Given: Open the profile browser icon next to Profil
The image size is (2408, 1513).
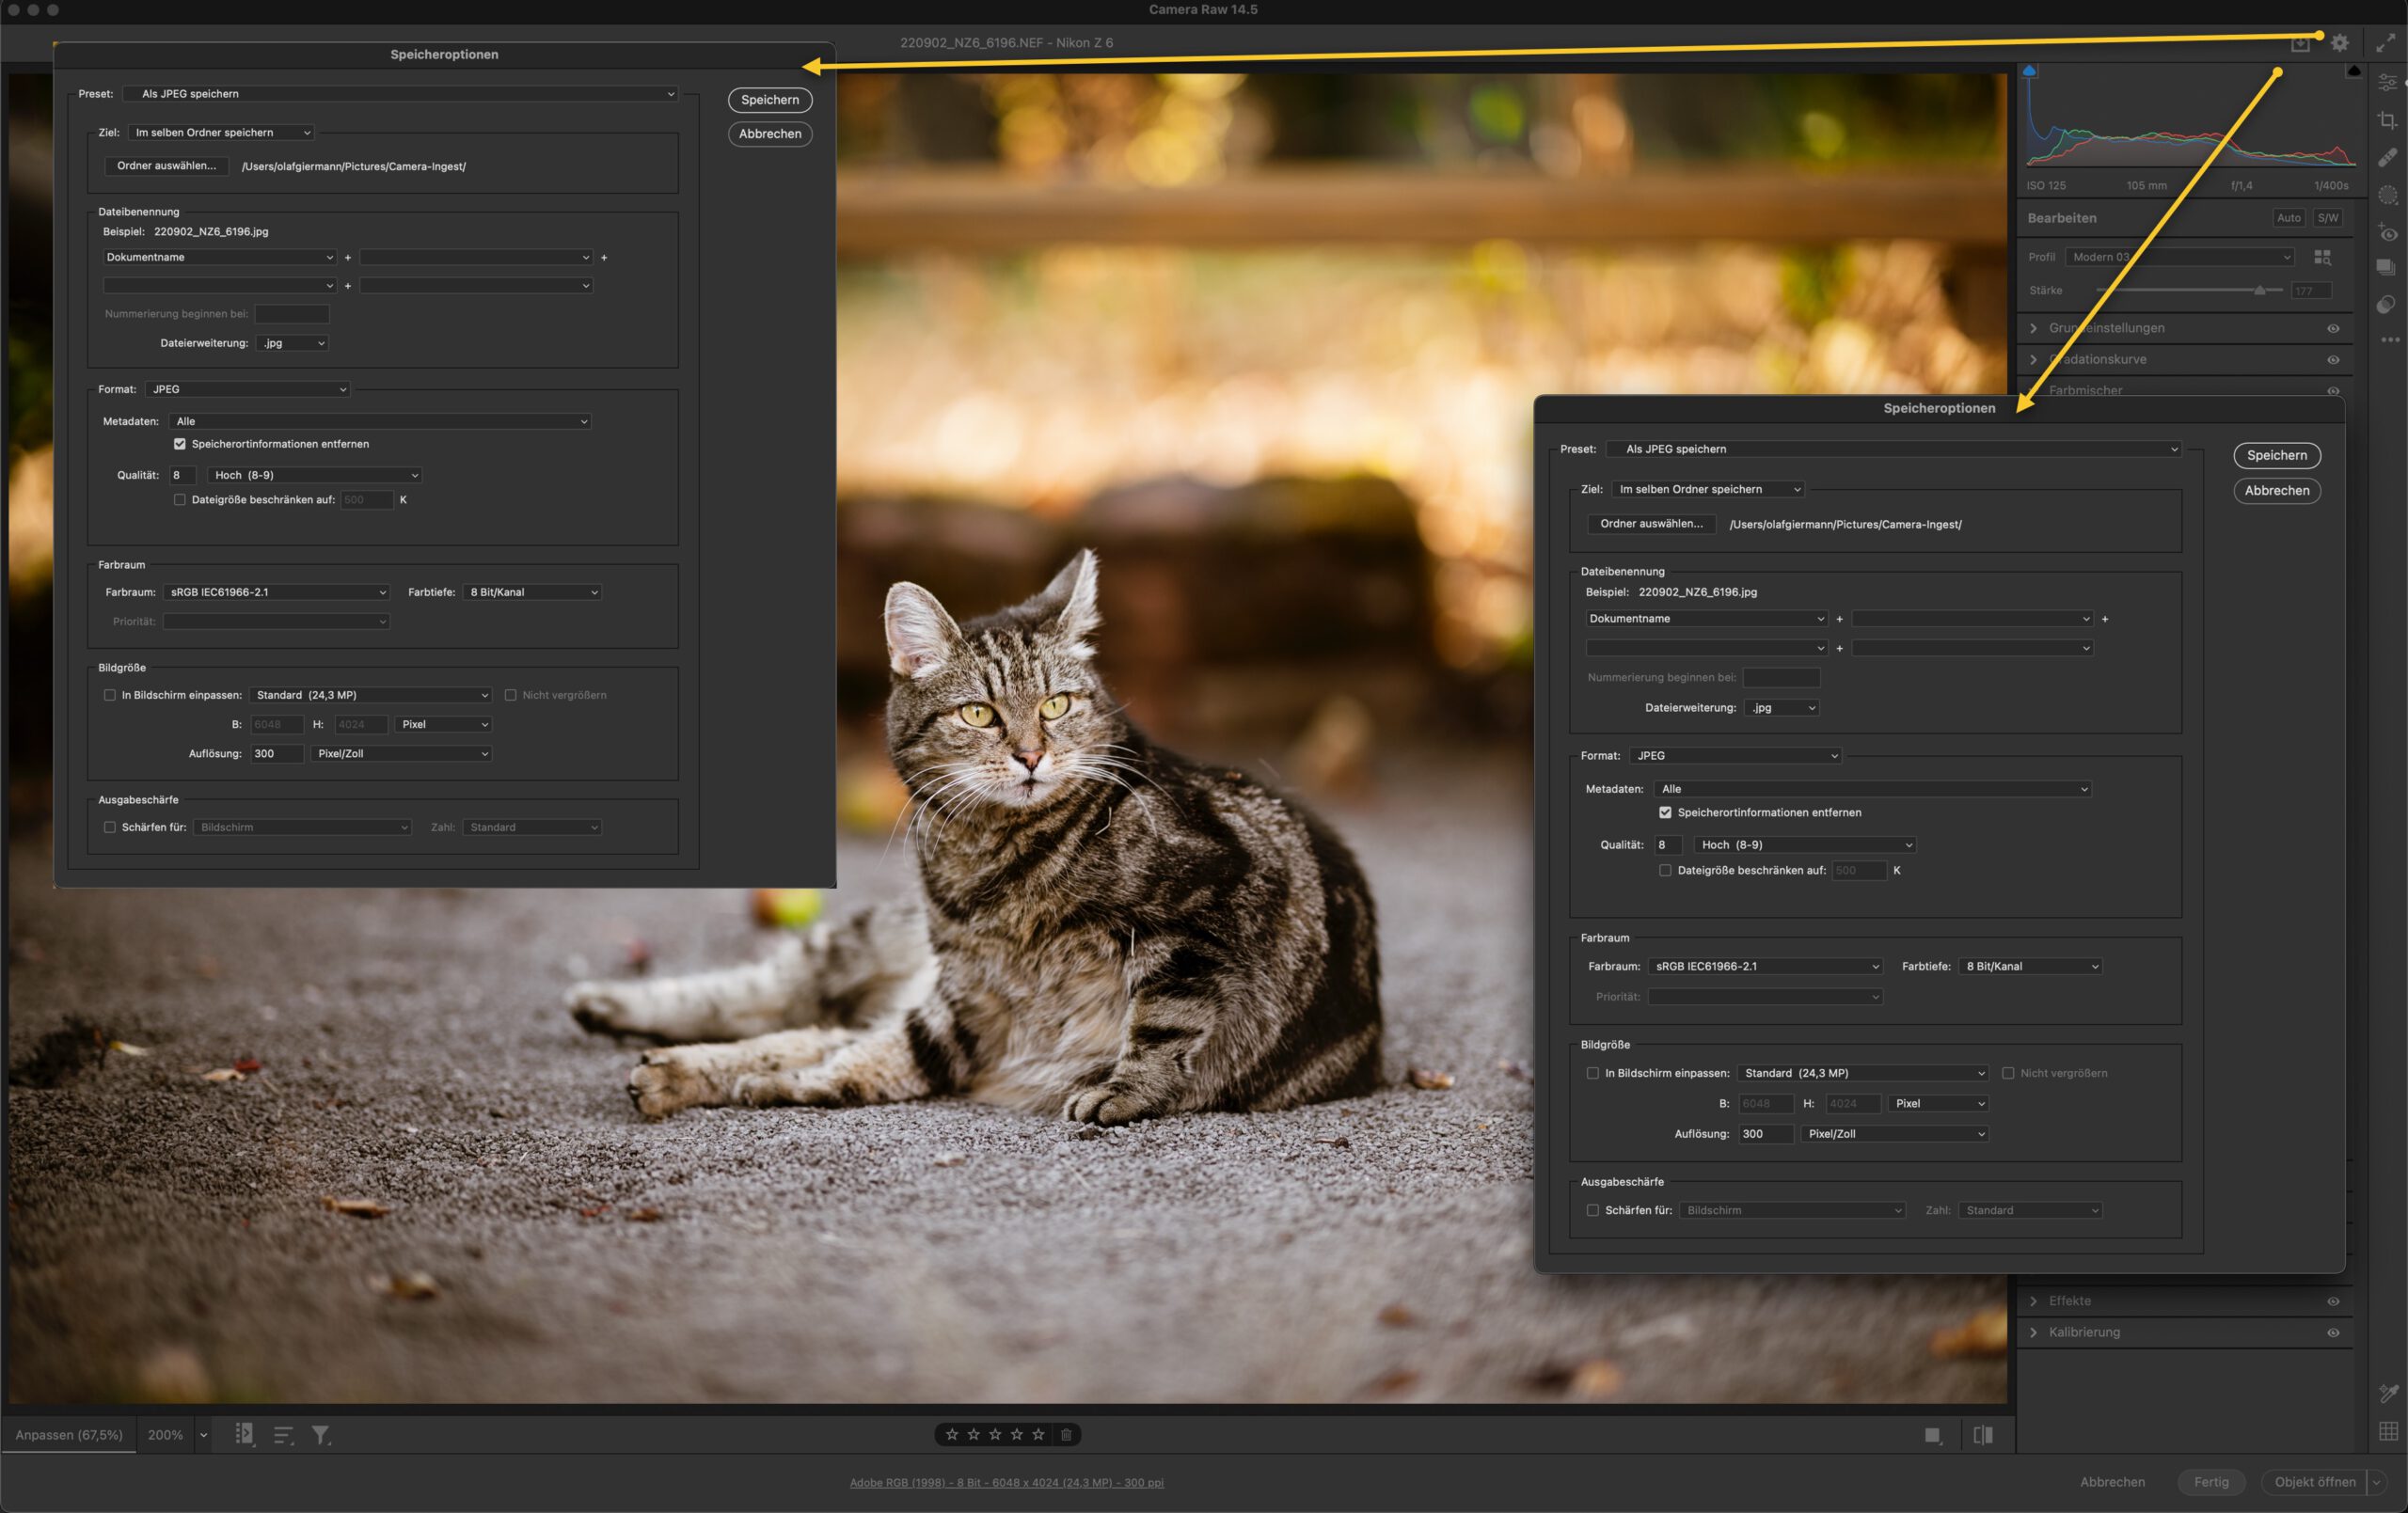Looking at the screenshot, I should [x=2322, y=257].
